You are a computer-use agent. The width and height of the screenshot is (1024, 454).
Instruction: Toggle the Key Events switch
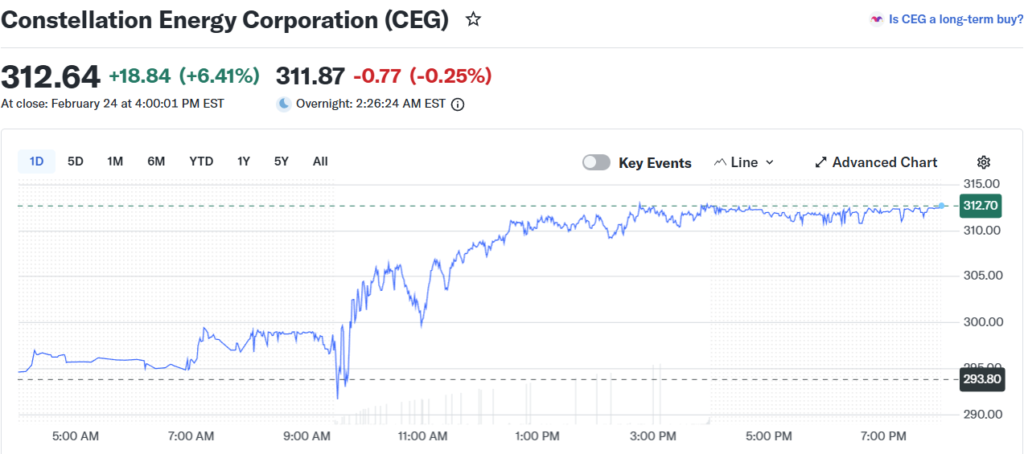point(596,162)
